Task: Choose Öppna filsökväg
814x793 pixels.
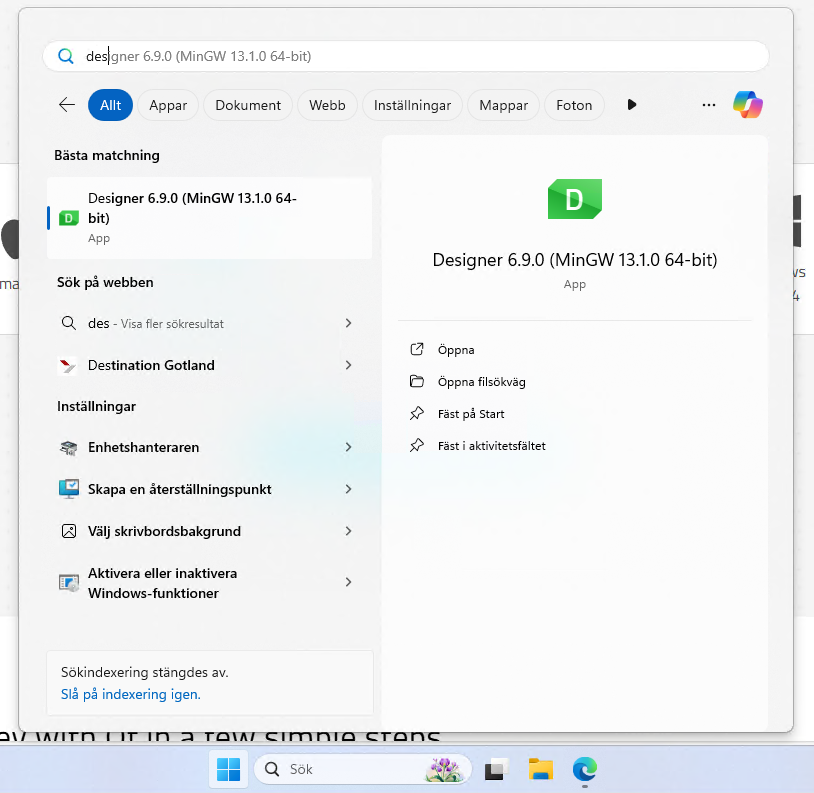Action: 482,382
